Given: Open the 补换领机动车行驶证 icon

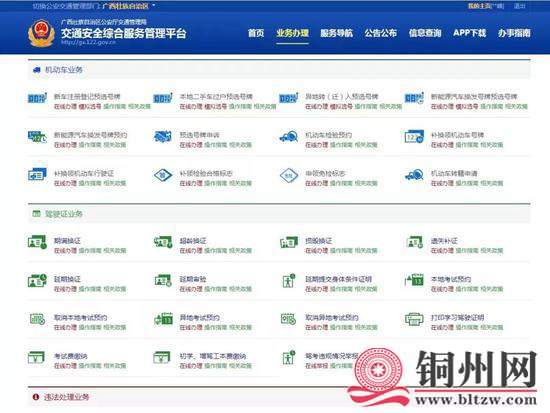Looking at the screenshot, I should tap(38, 175).
